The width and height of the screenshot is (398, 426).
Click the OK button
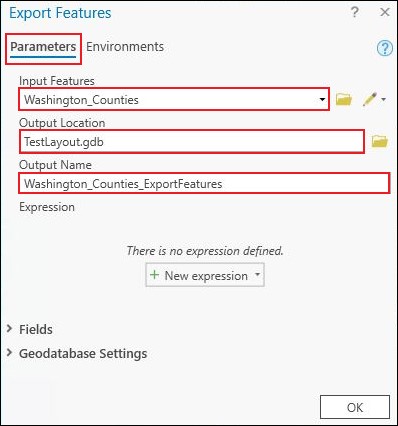(355, 407)
